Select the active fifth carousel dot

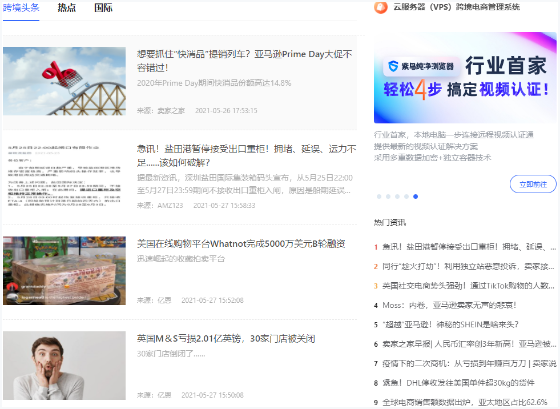pyautogui.click(x=415, y=196)
